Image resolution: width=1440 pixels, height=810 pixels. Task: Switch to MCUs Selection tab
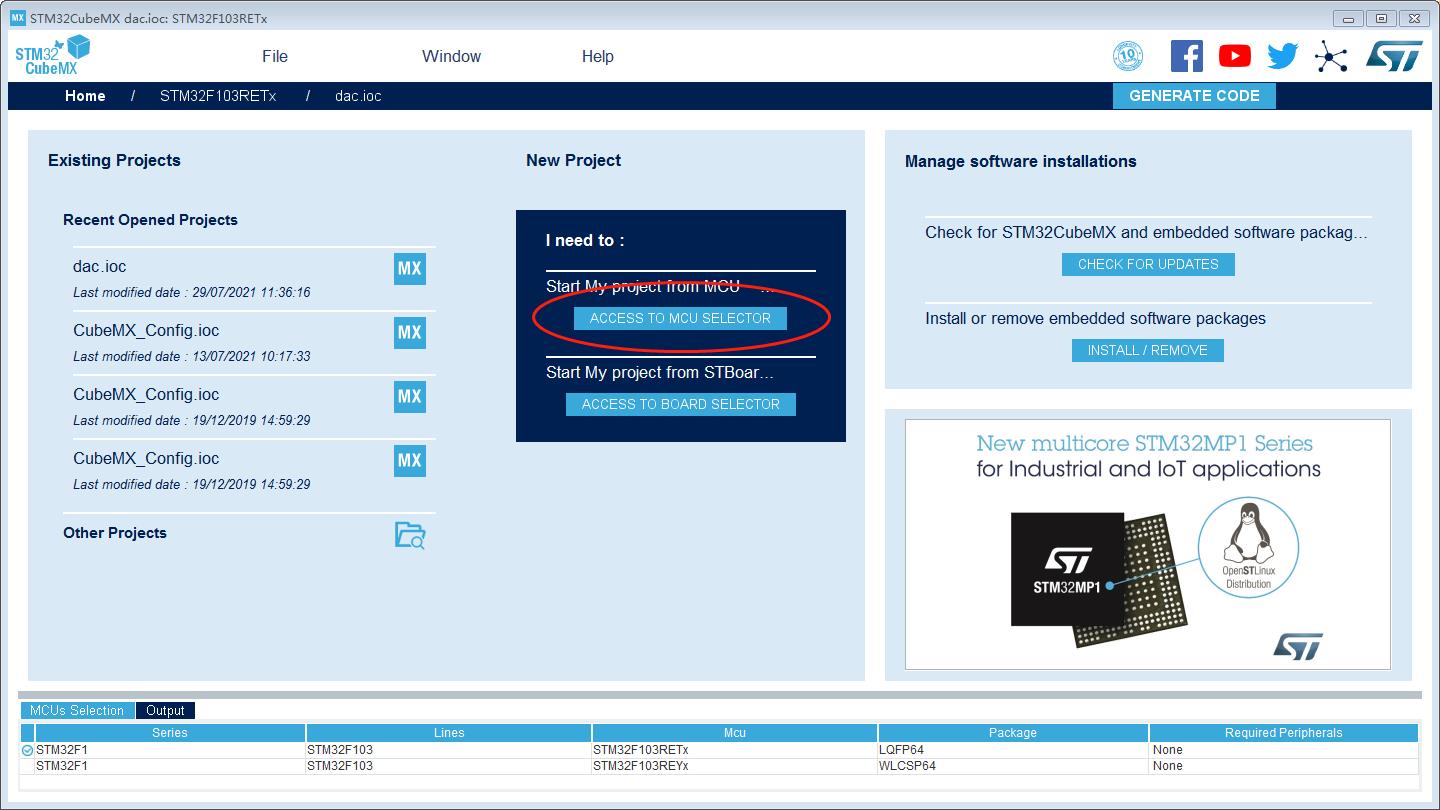(77, 710)
